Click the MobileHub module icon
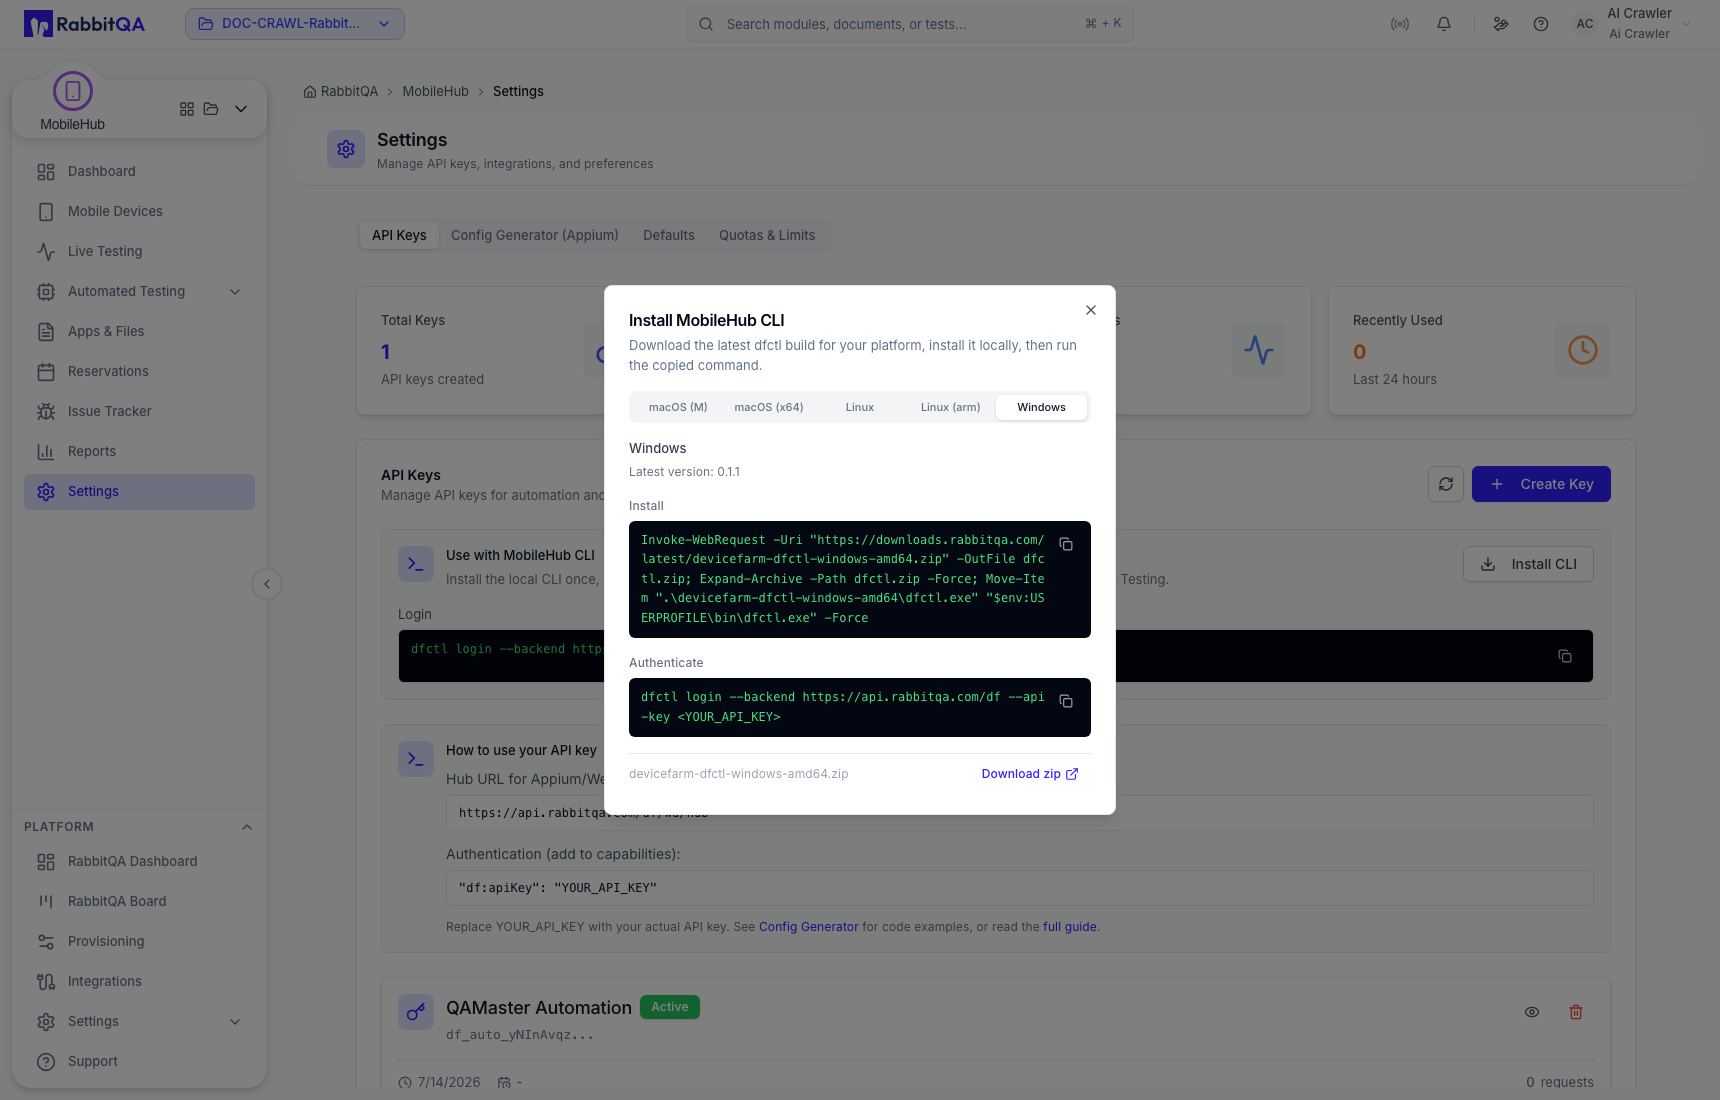 (x=73, y=91)
